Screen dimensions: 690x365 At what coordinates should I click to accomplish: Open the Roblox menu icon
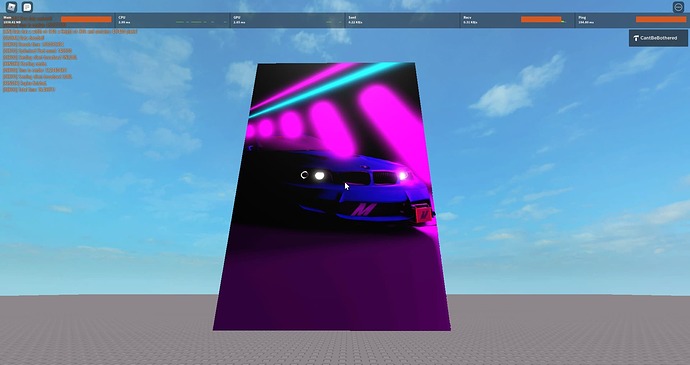click(11, 7)
